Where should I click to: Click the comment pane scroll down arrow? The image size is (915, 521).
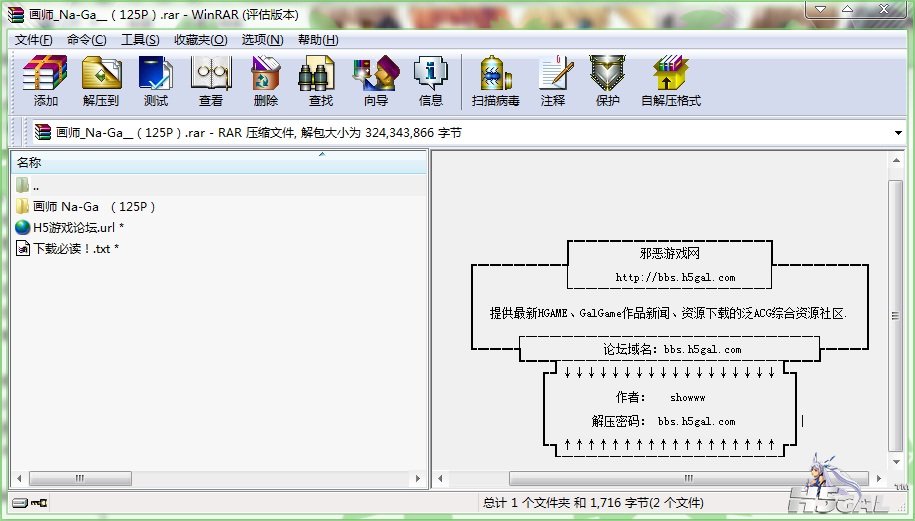click(896, 462)
